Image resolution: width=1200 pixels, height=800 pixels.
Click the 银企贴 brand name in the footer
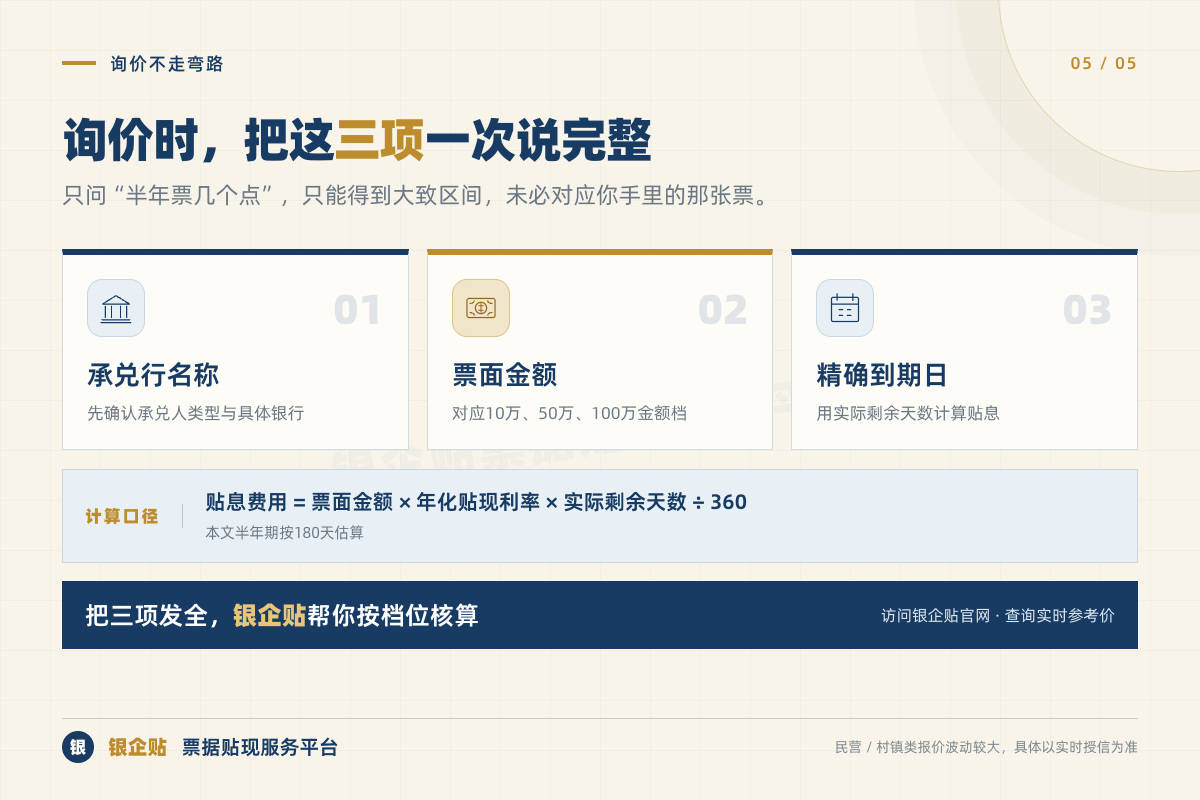137,747
